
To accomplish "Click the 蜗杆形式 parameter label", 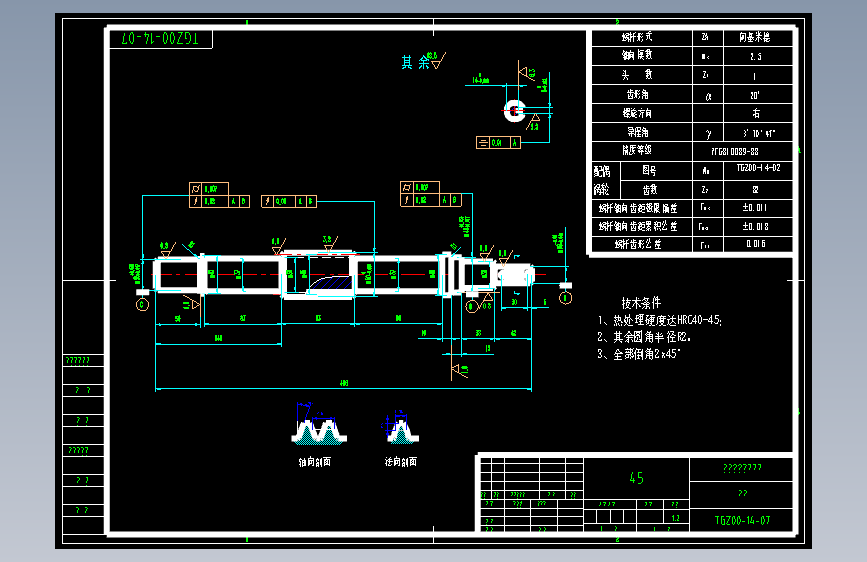I will (x=637, y=37).
